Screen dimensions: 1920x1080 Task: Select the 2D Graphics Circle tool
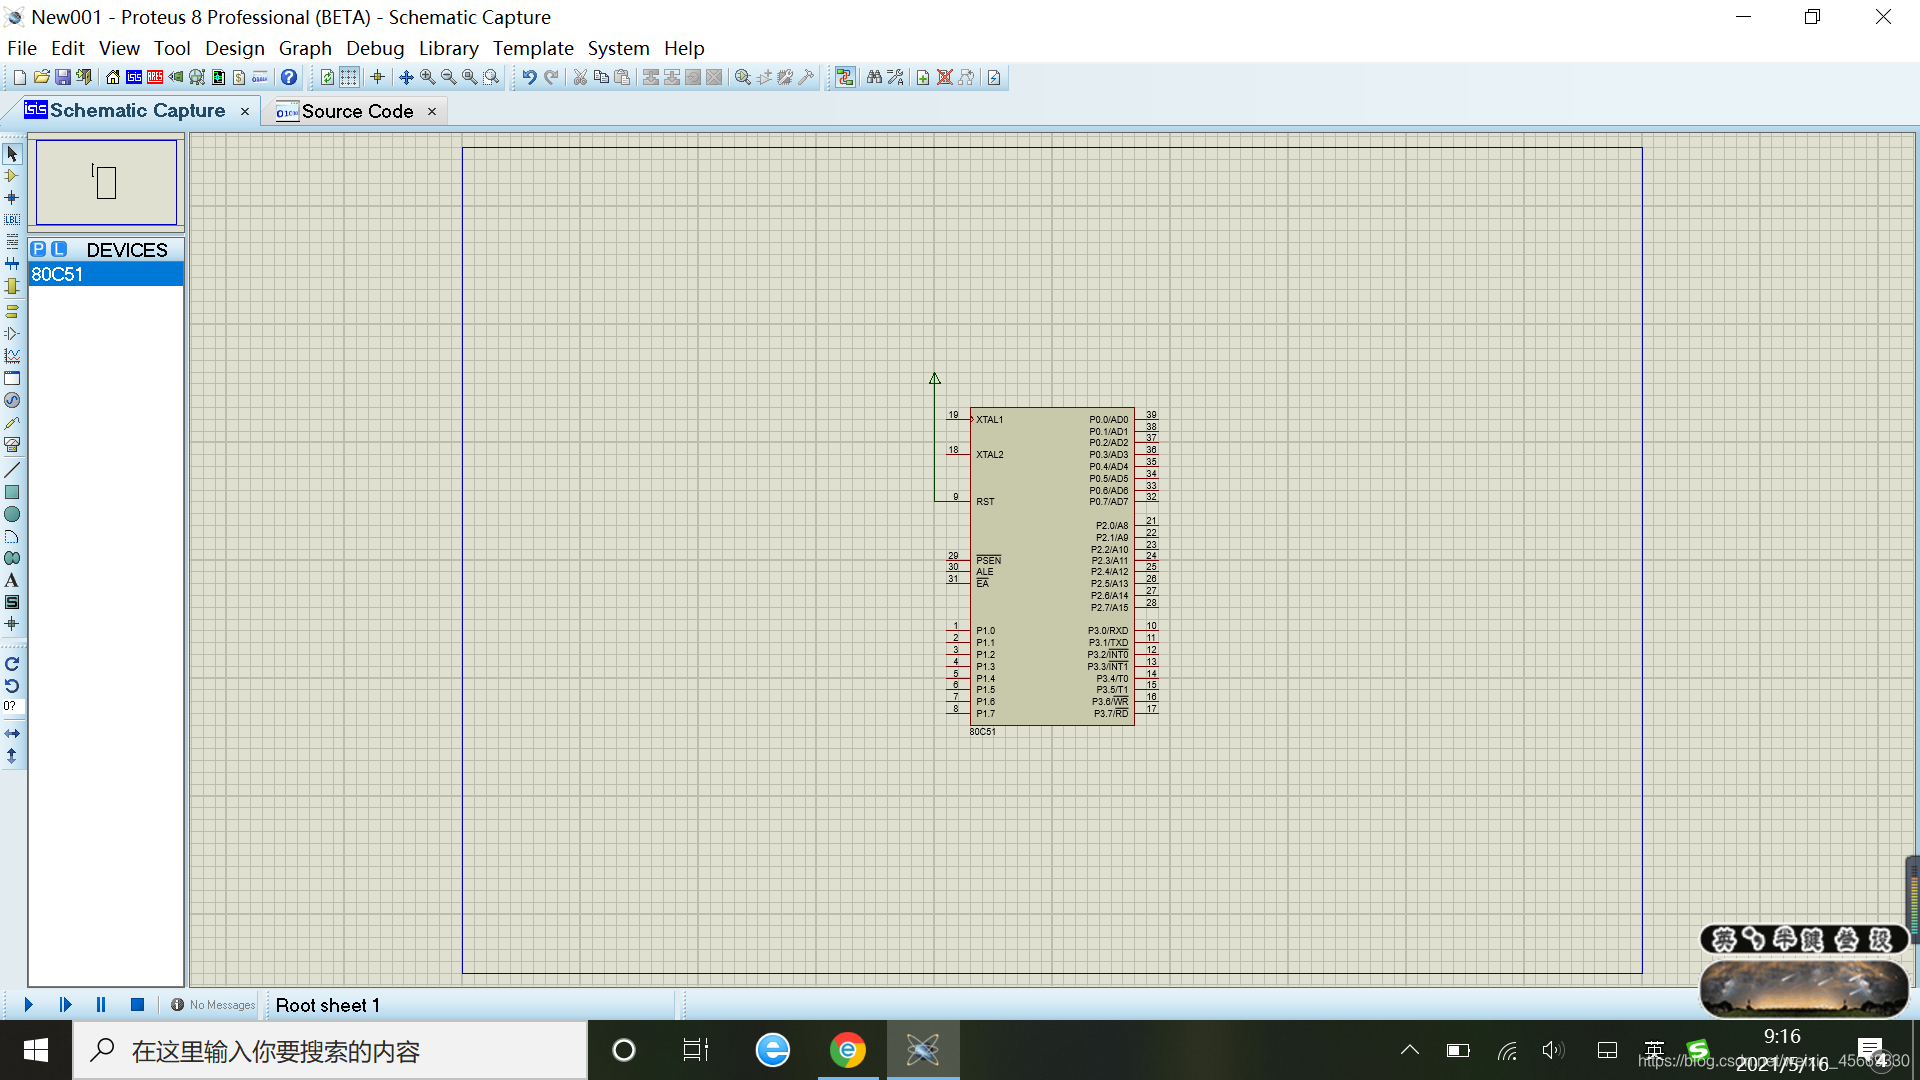pyautogui.click(x=12, y=514)
